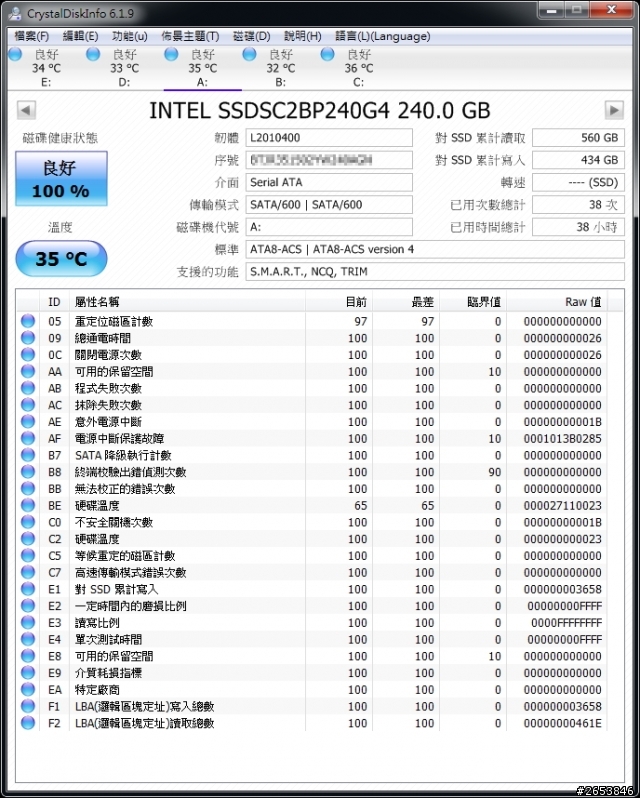This screenshot has width=640, height=799.
Task: Click status icon for attribute B8 終端校驗出錯偵測次數
Action: [28, 472]
